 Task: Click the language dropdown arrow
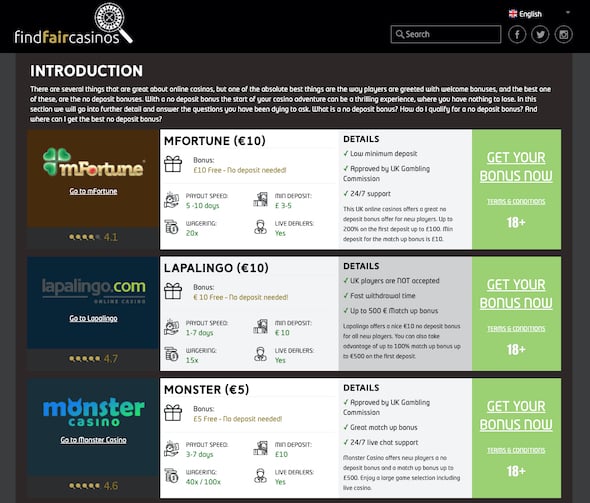[x=568, y=12]
